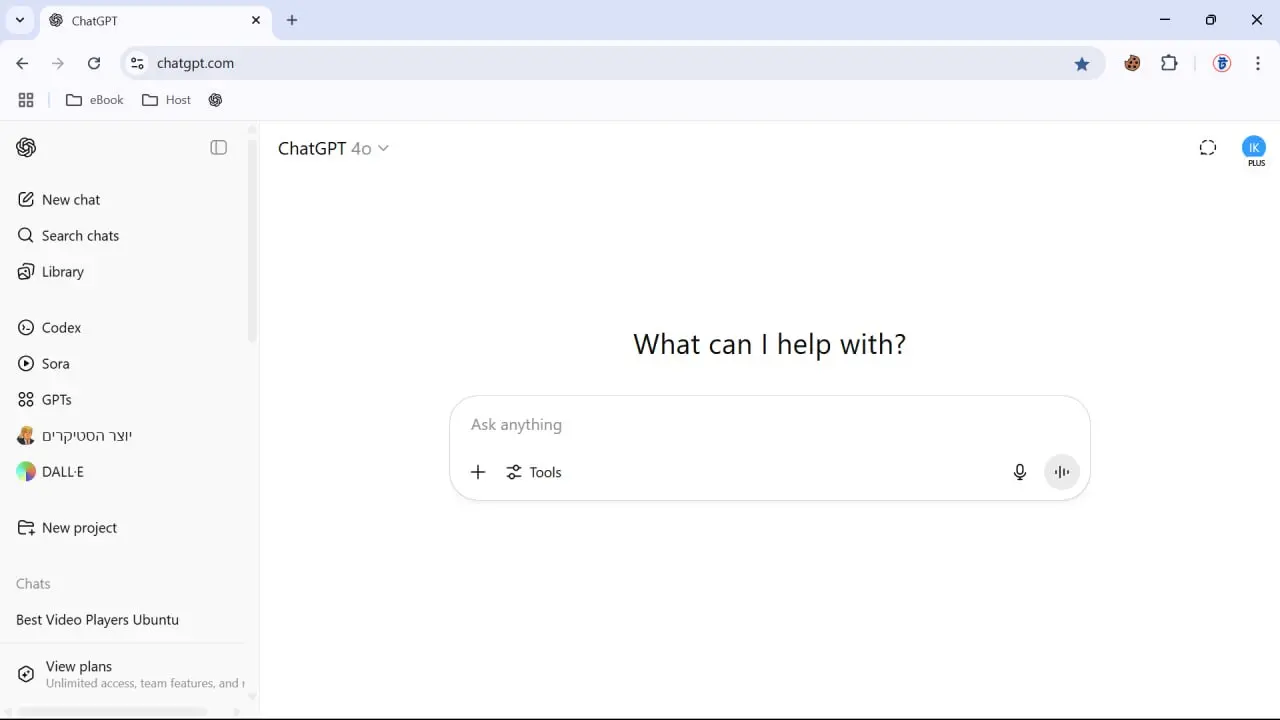1280x720 pixels.
Task: Open the IK profile avatar menu
Action: (1254, 149)
